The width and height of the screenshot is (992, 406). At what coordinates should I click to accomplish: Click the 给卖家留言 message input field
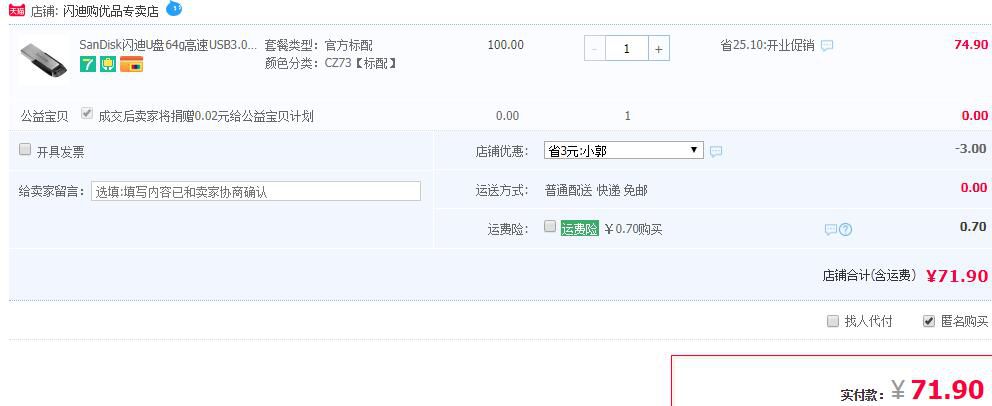point(256,191)
